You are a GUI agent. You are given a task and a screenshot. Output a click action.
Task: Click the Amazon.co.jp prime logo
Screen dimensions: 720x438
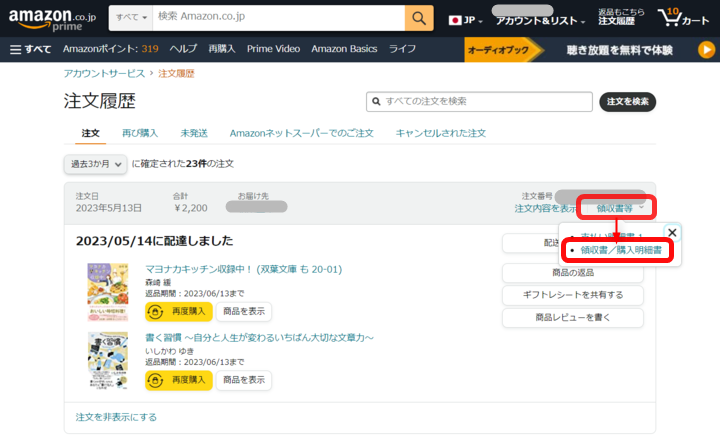[x=53, y=19]
